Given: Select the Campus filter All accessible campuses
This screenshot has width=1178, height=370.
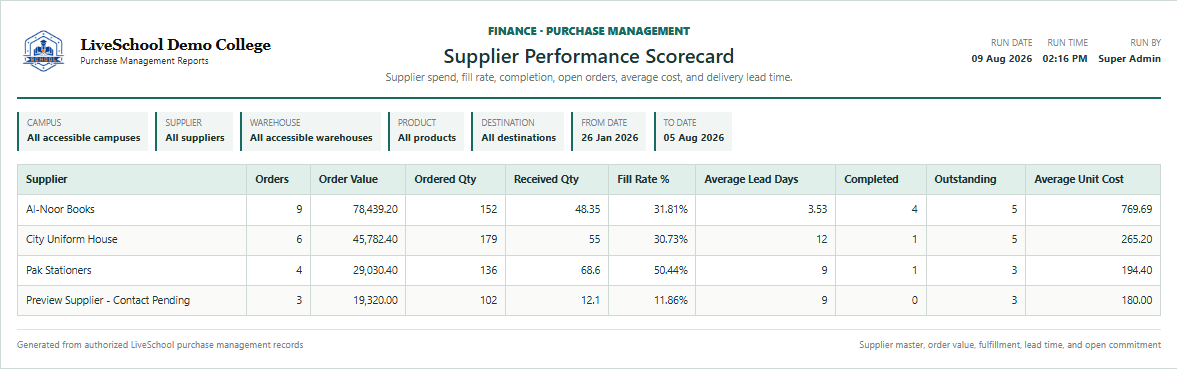Looking at the screenshot, I should pos(83,132).
